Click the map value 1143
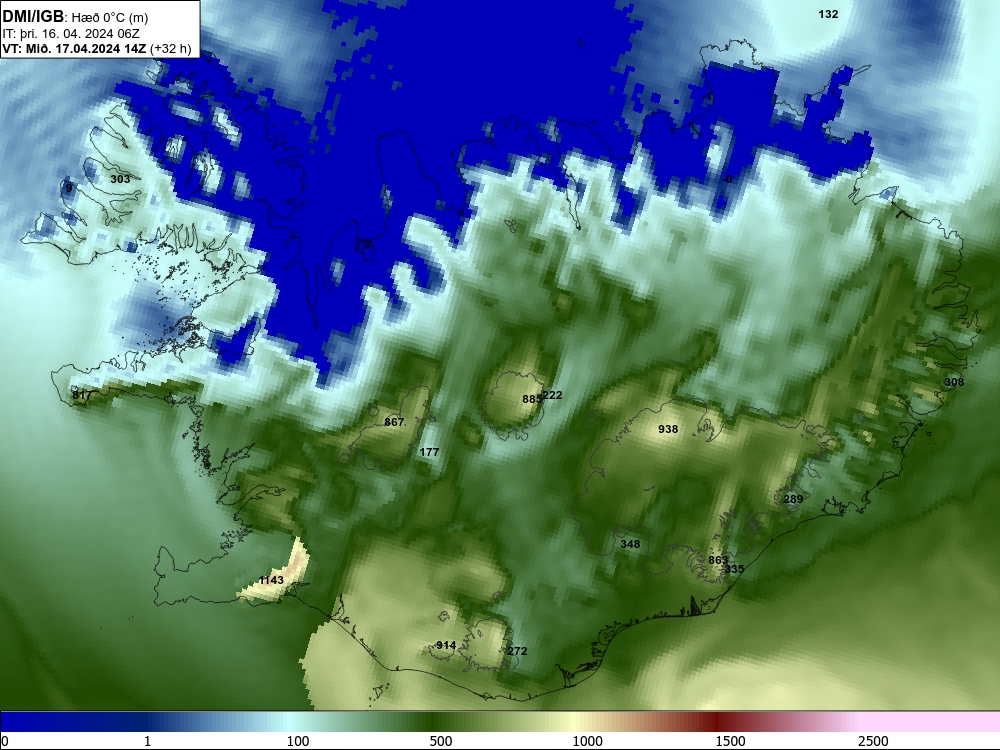1000x750 pixels. point(271,580)
